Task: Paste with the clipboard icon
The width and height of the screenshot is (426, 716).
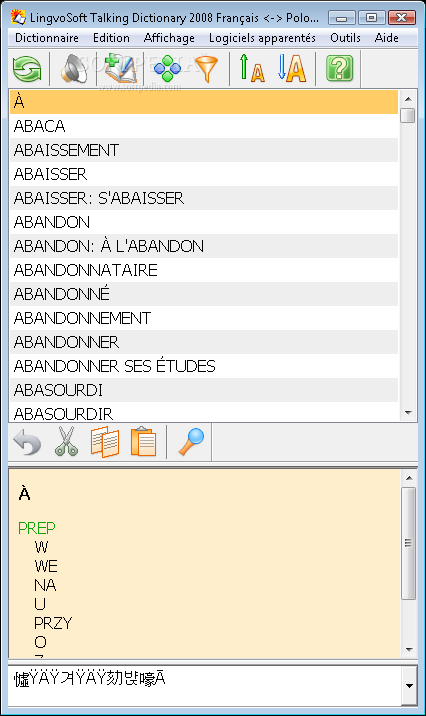Action: tap(143, 442)
